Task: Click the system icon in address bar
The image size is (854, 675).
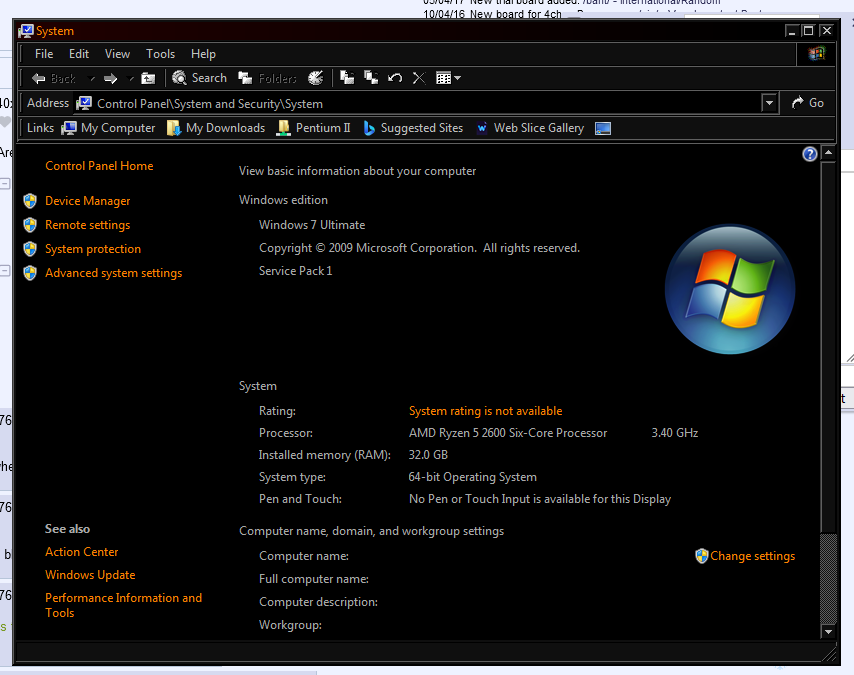Action: 84,103
